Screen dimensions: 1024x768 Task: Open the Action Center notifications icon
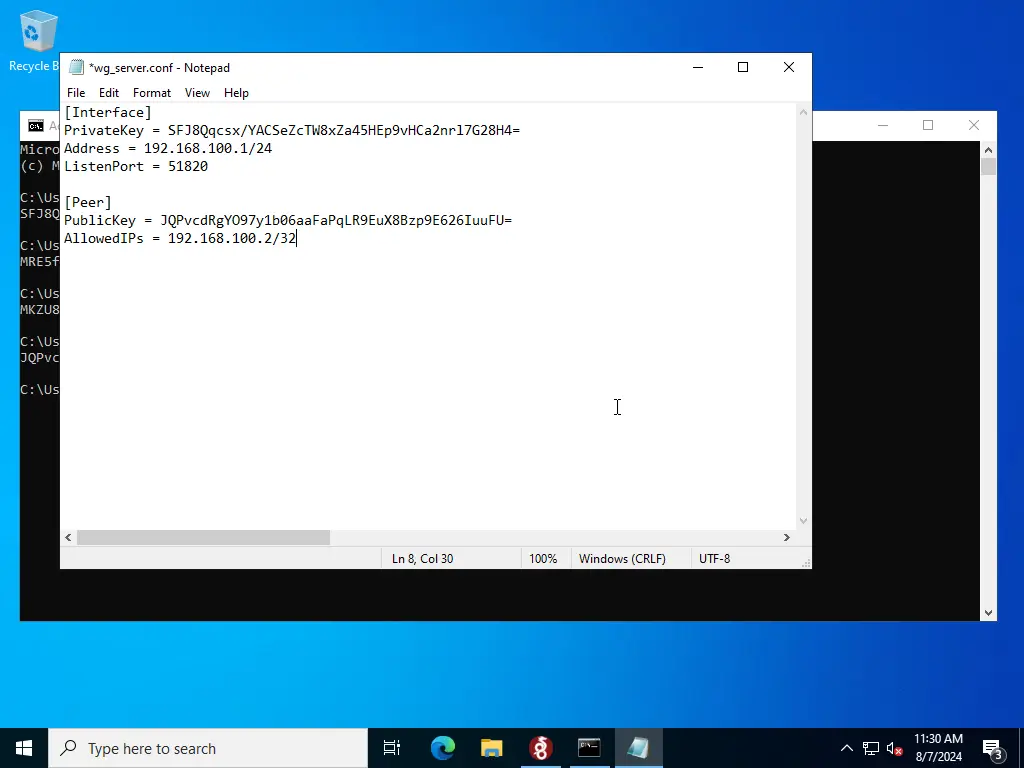993,748
